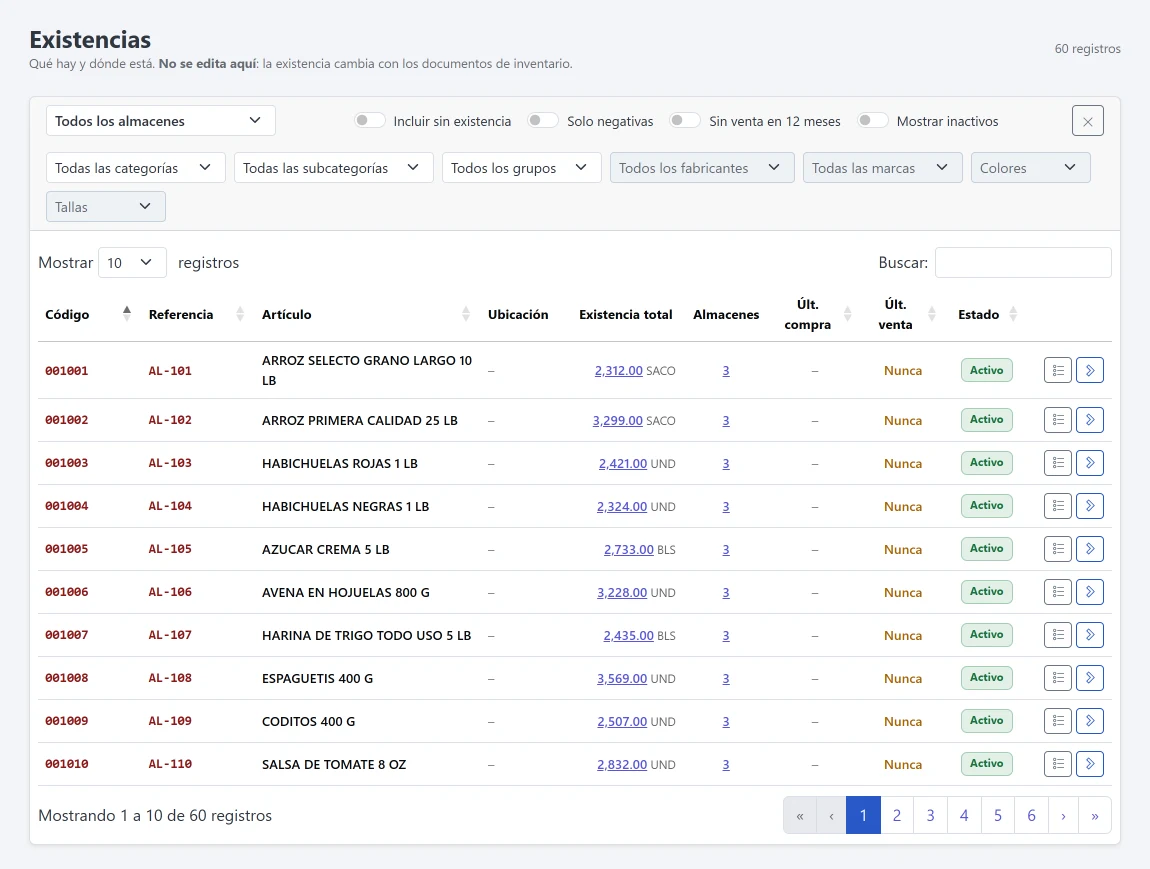Open list icon for AZUCAR CREMA 5 LB

click(x=1058, y=549)
